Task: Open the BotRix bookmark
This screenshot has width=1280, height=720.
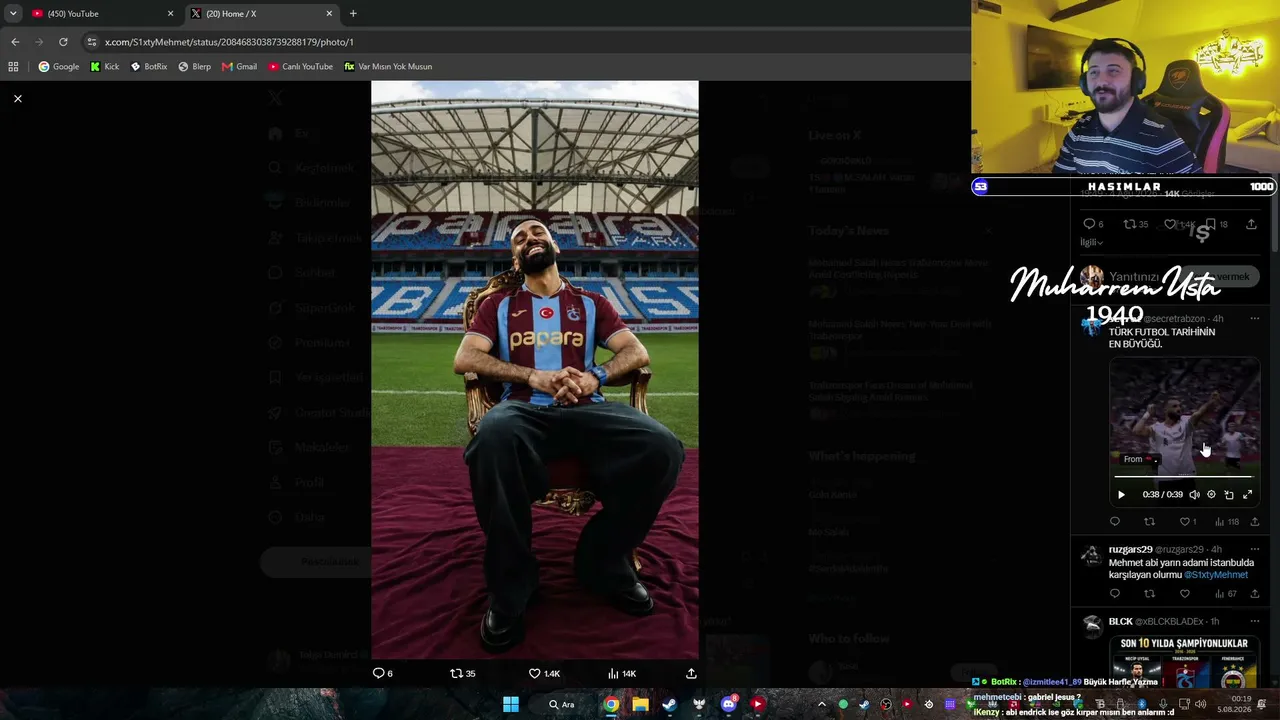Action: [x=149, y=66]
